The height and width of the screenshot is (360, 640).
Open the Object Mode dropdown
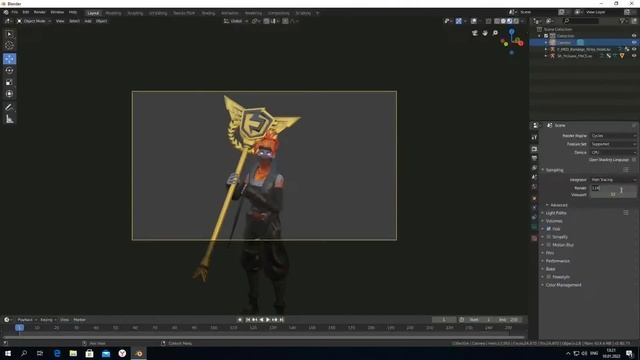click(x=34, y=21)
